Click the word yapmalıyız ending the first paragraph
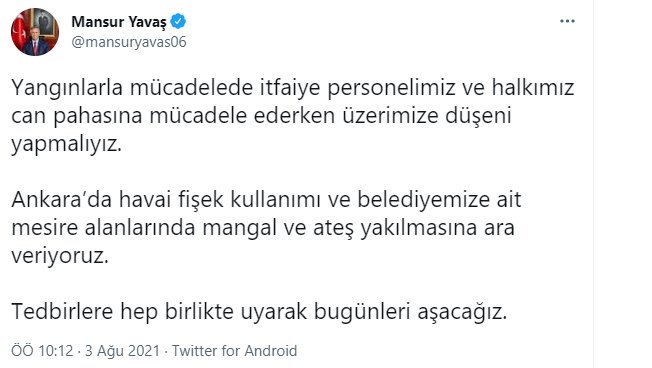This screenshot has height=368, width=652. [x=66, y=145]
